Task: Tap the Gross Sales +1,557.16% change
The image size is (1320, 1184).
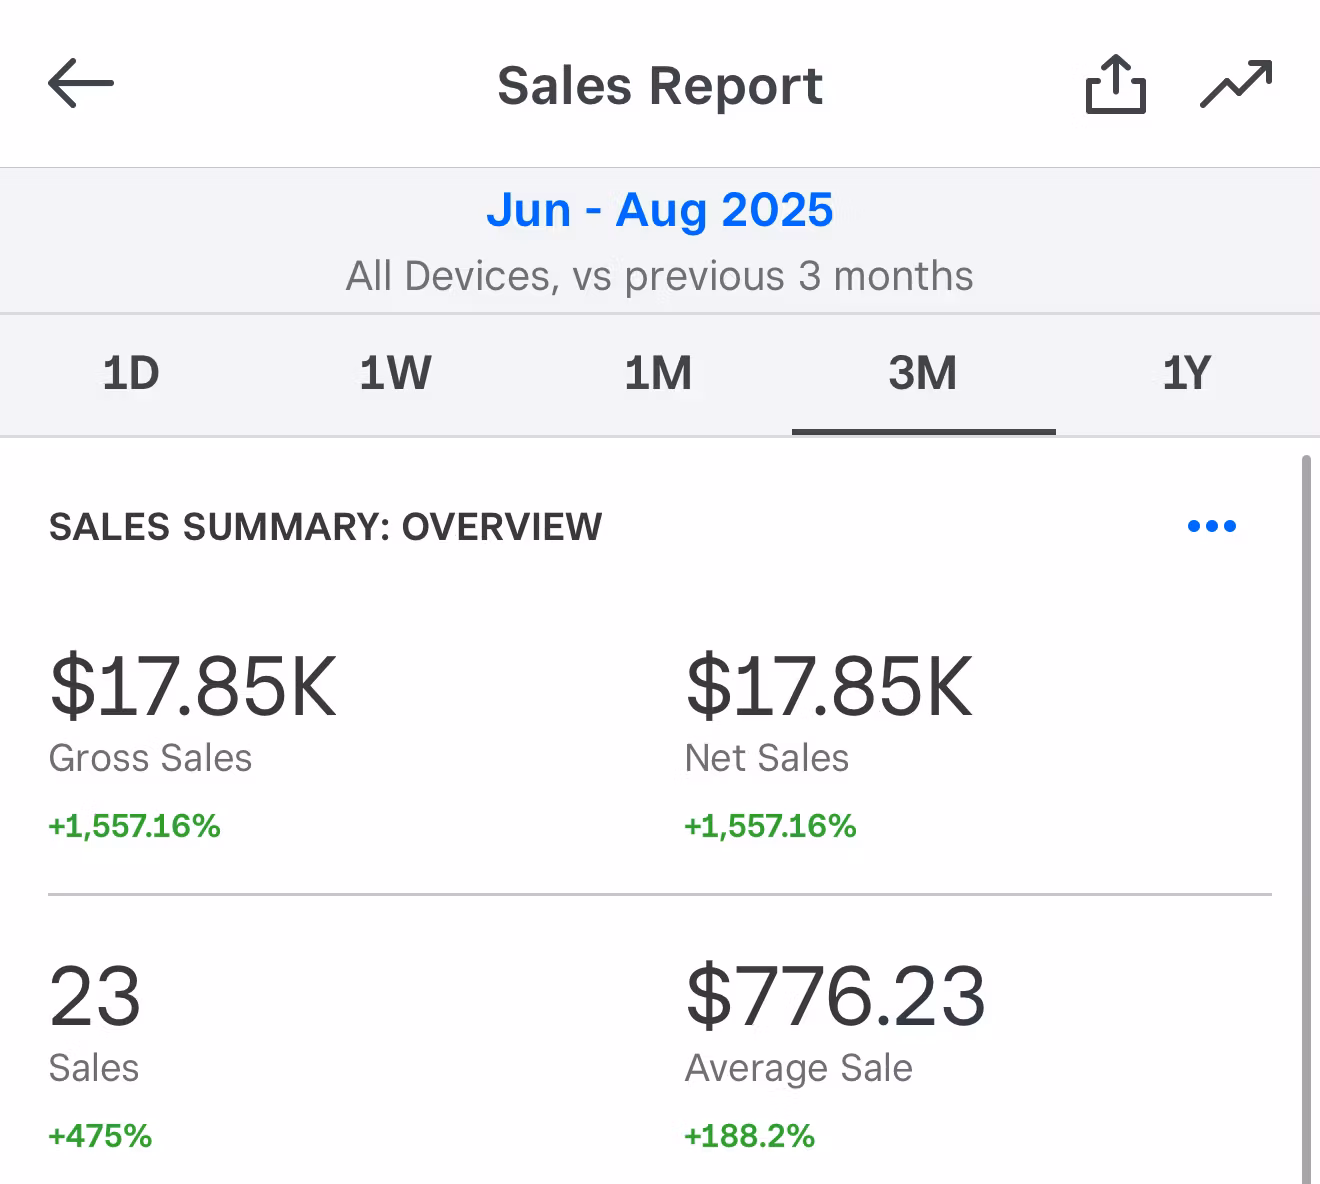Action: (x=134, y=826)
